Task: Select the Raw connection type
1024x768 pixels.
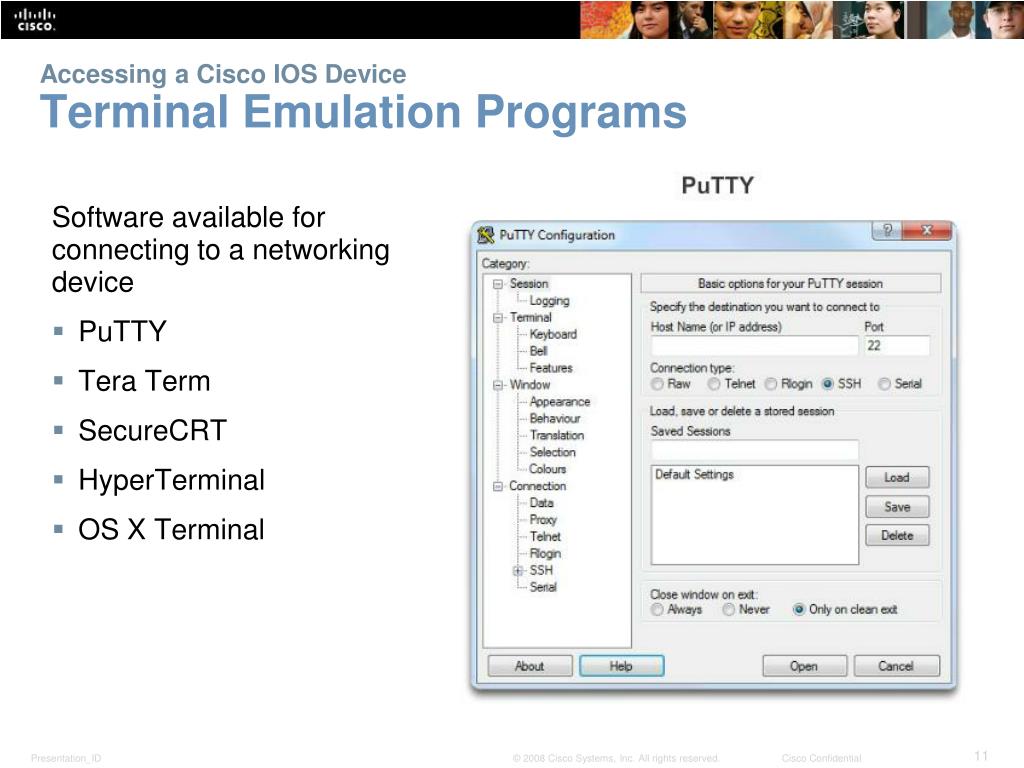Action: [657, 384]
